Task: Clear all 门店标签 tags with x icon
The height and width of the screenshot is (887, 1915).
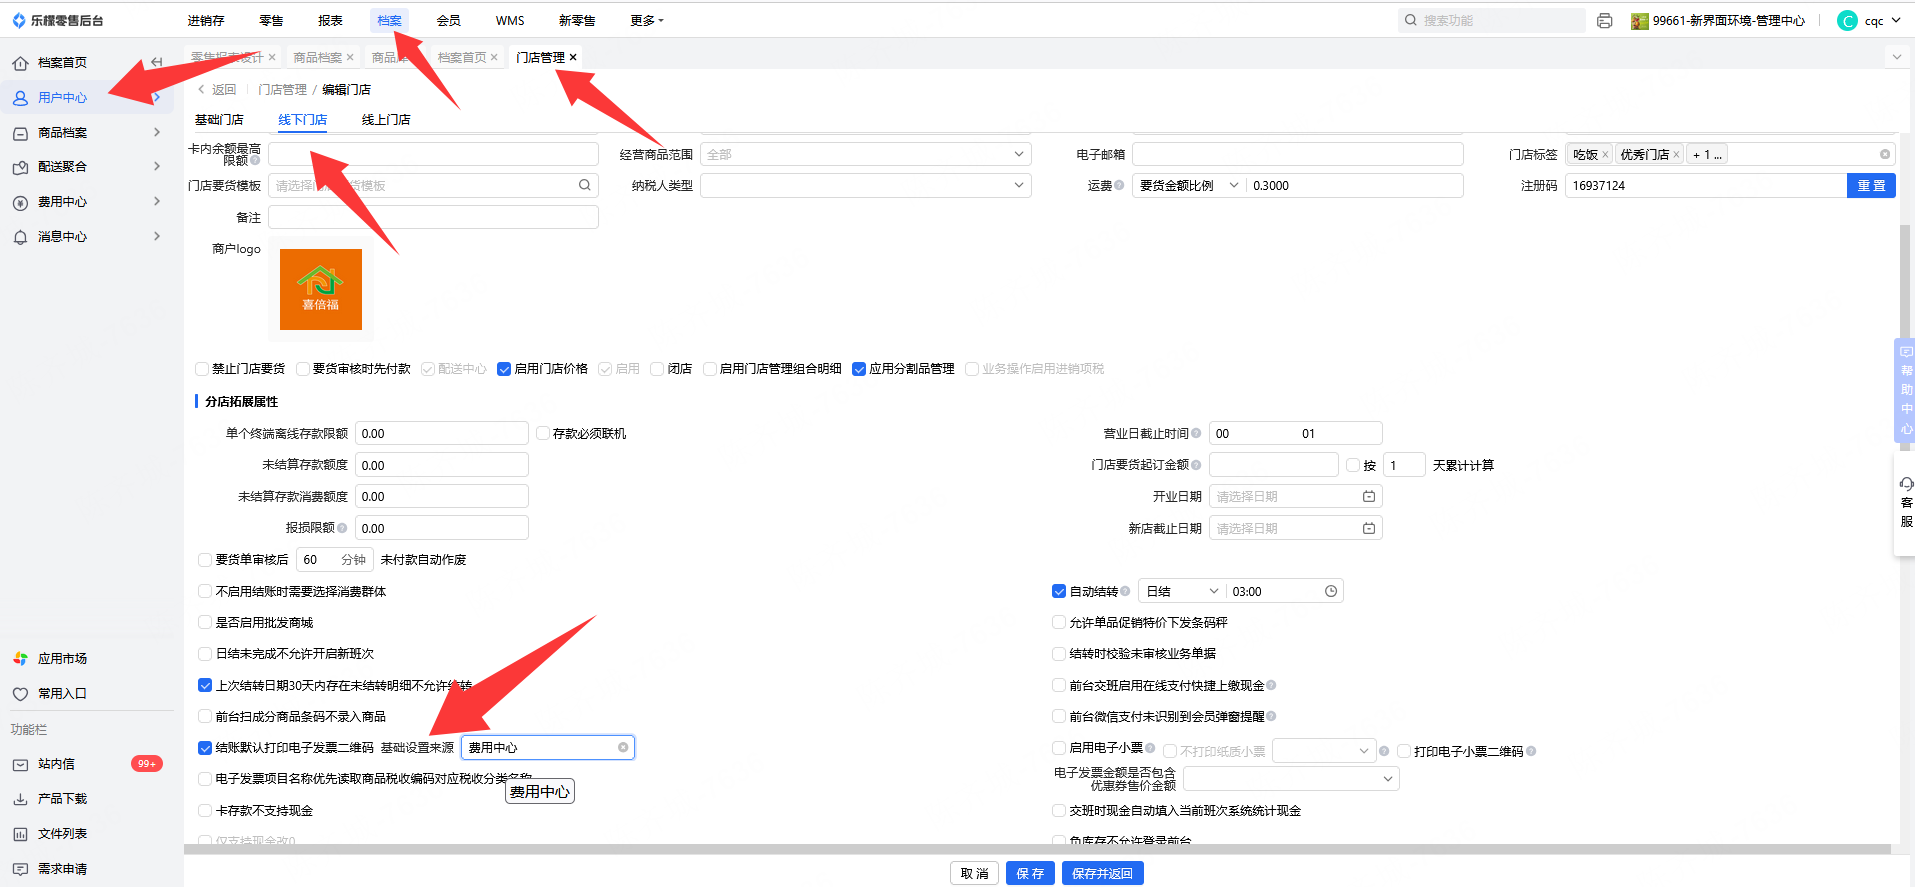Action: [x=1885, y=154]
